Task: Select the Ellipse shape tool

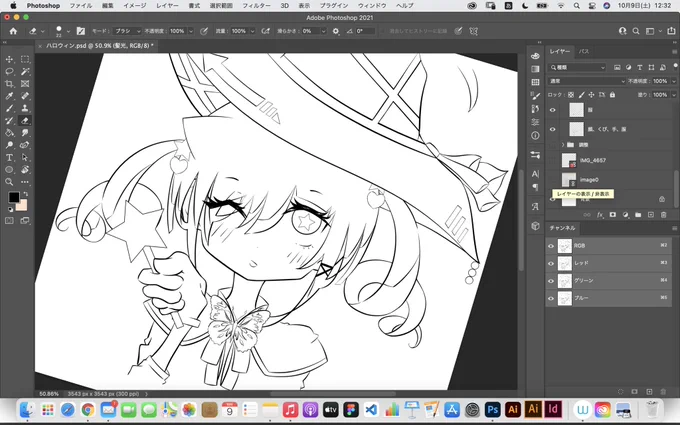Action: 9,170
